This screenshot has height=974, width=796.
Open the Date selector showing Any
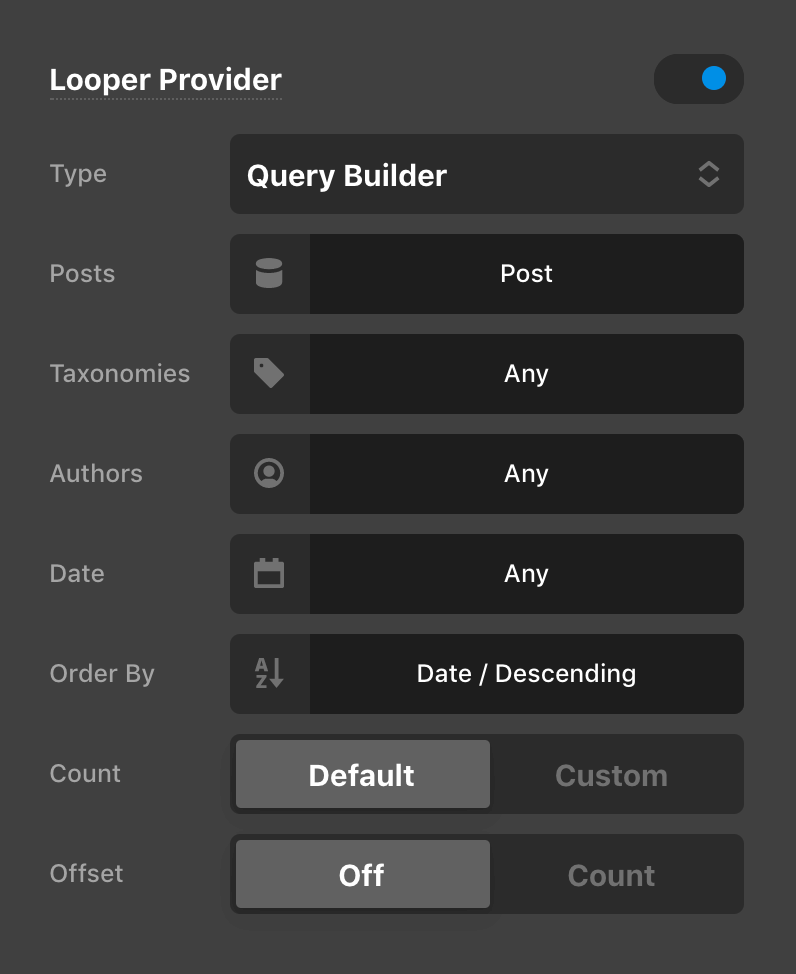(526, 574)
